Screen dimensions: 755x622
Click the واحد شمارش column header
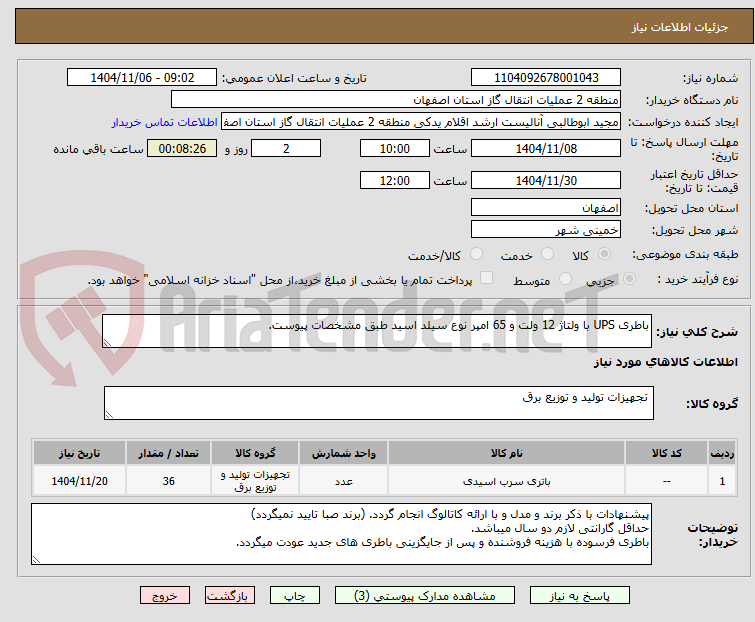(x=343, y=453)
